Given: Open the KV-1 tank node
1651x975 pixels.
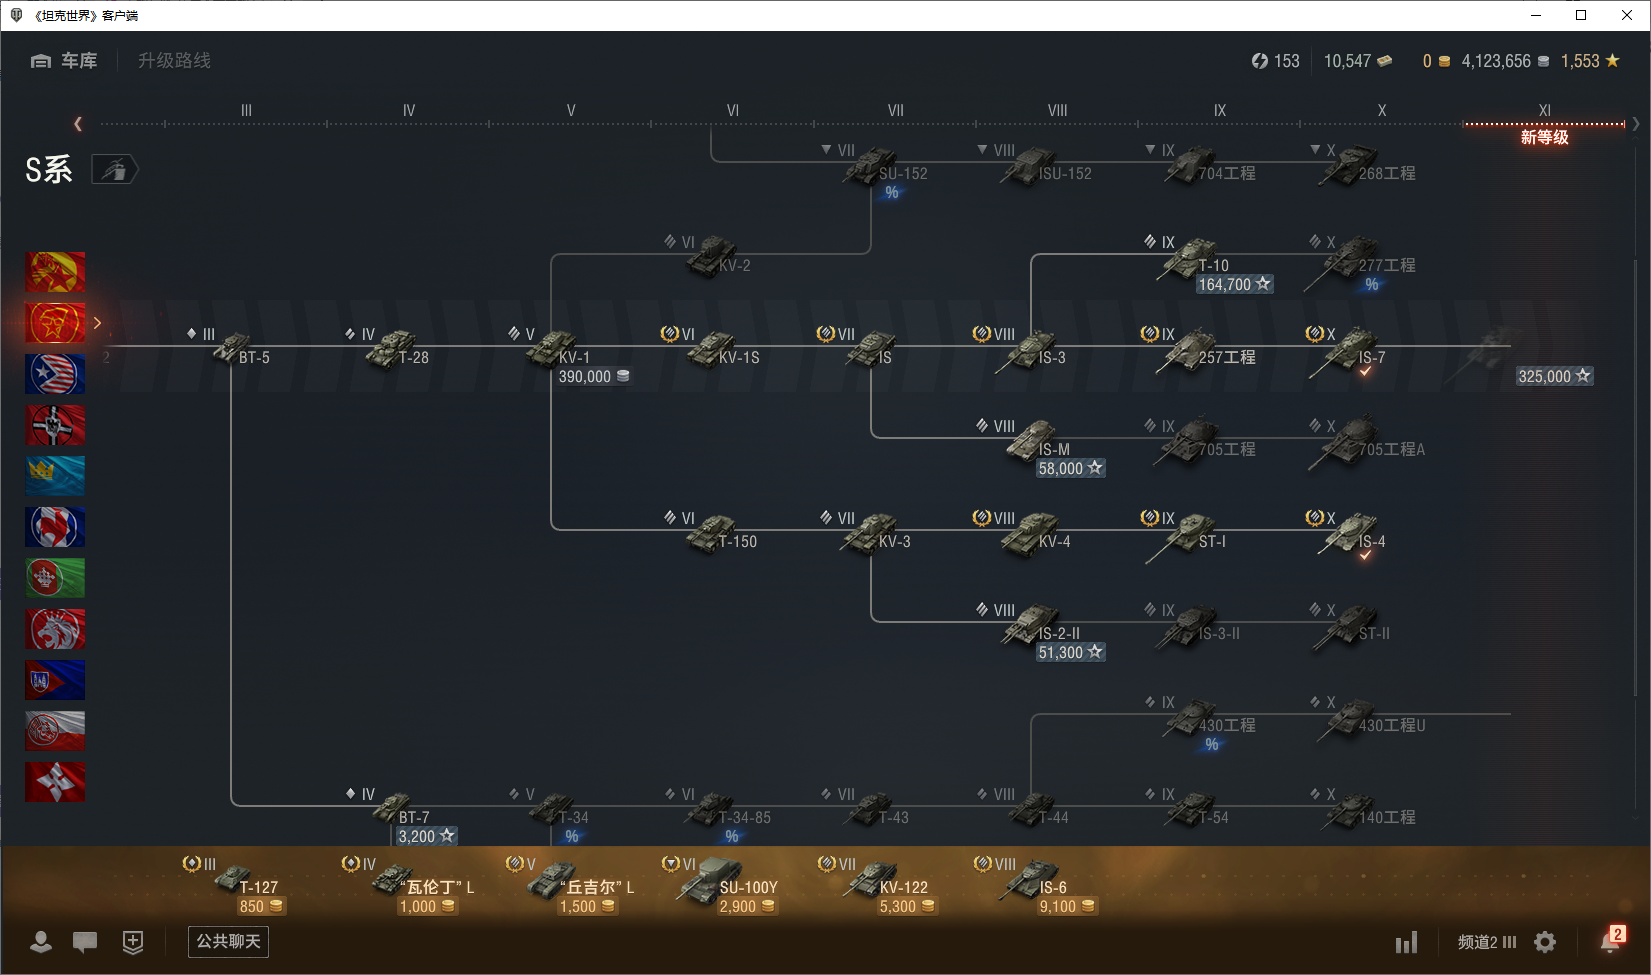Looking at the screenshot, I should coord(560,352).
